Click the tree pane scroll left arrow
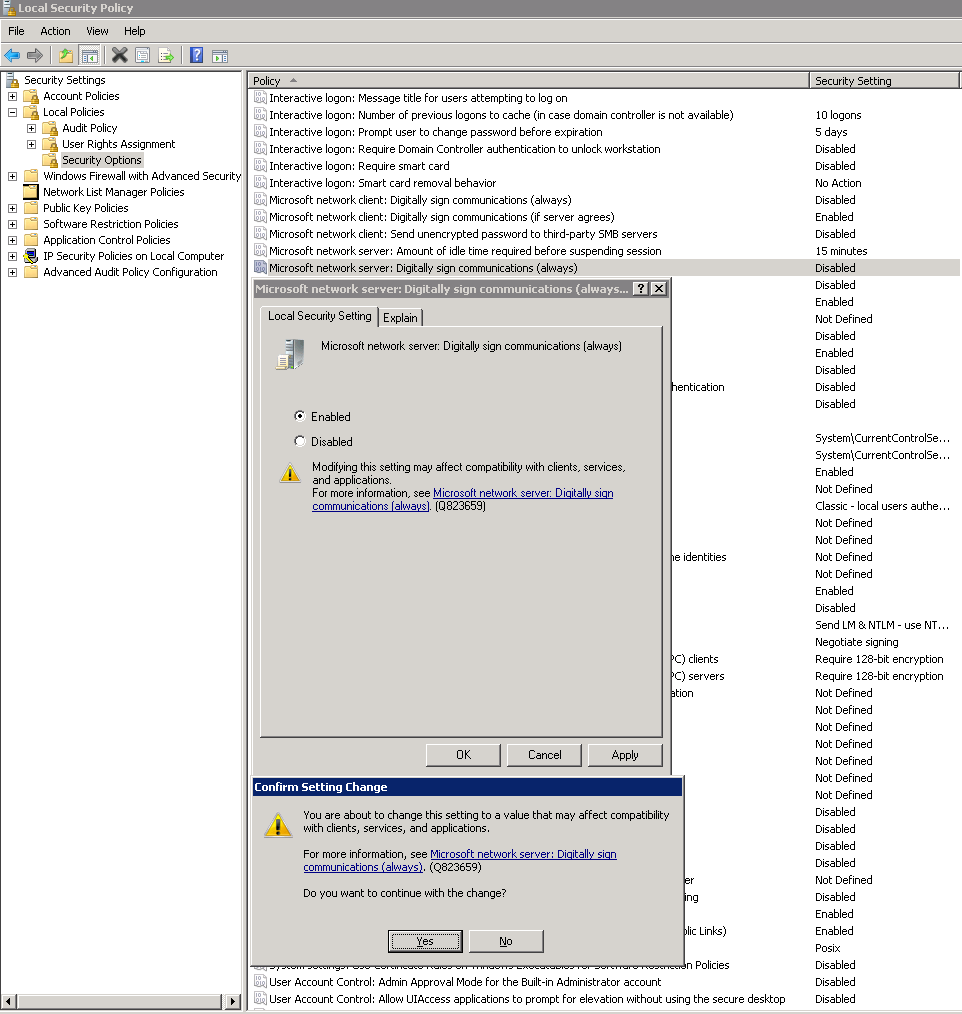 (x=8, y=1001)
